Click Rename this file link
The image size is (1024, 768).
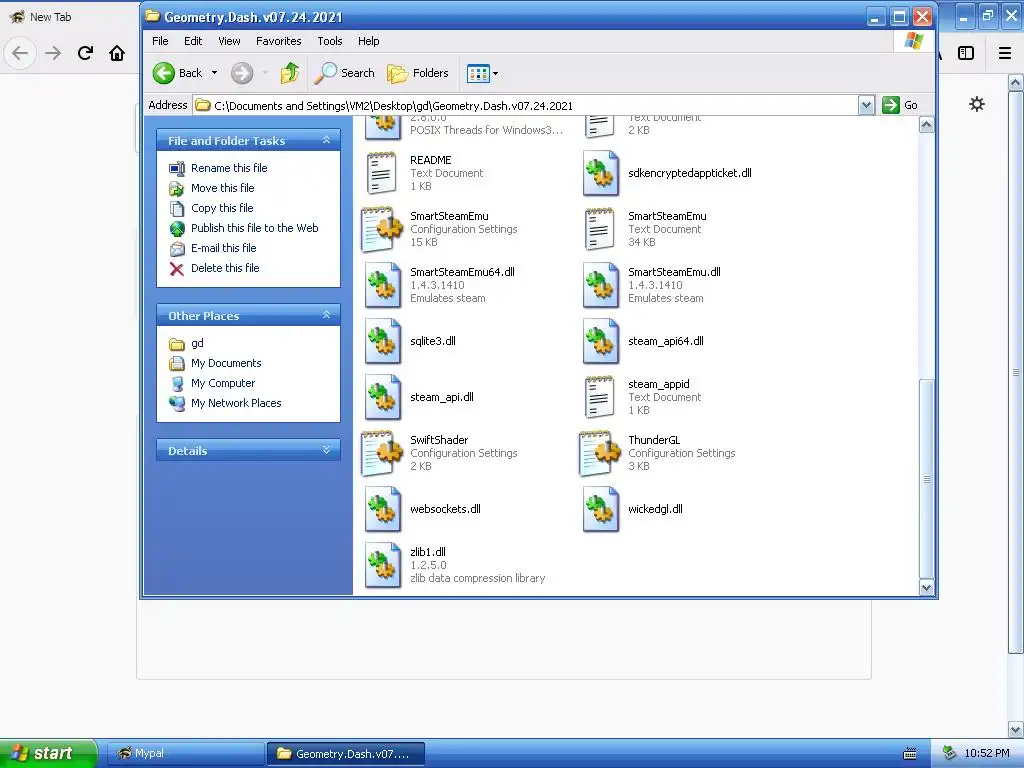[x=229, y=168]
